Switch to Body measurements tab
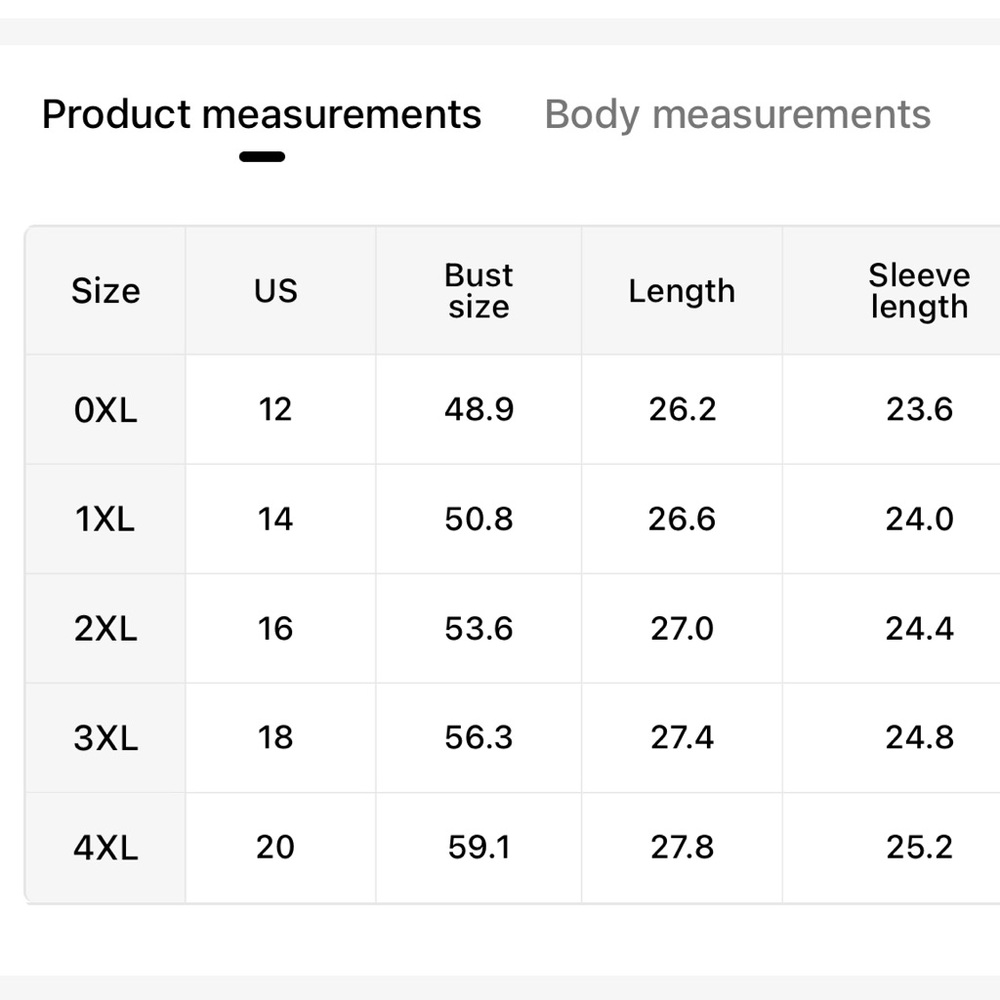This screenshot has height=1000, width=1000. coord(737,115)
